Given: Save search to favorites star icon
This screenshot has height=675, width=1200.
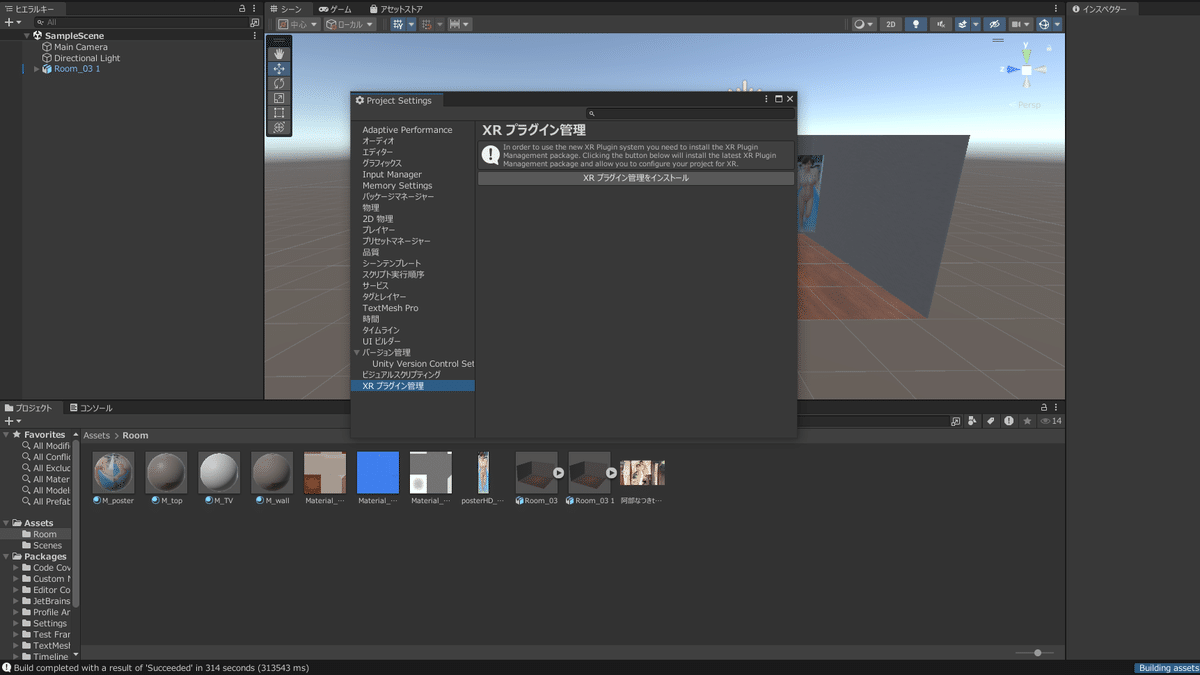Looking at the screenshot, I should coord(1027,422).
